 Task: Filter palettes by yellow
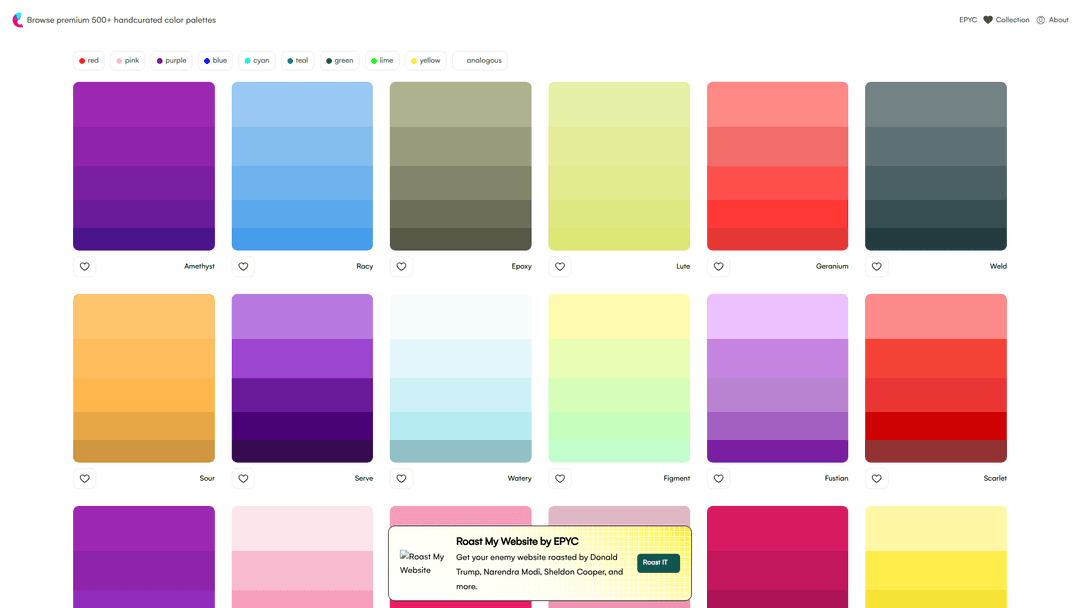click(x=425, y=61)
